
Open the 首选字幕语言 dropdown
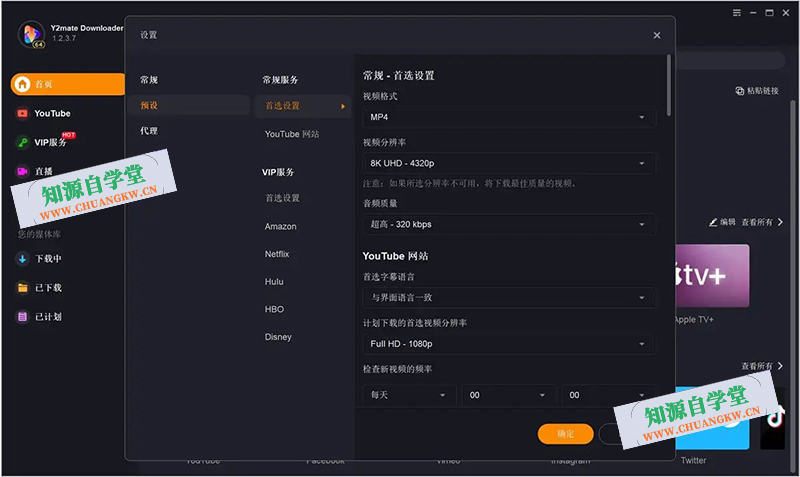[x=508, y=297]
